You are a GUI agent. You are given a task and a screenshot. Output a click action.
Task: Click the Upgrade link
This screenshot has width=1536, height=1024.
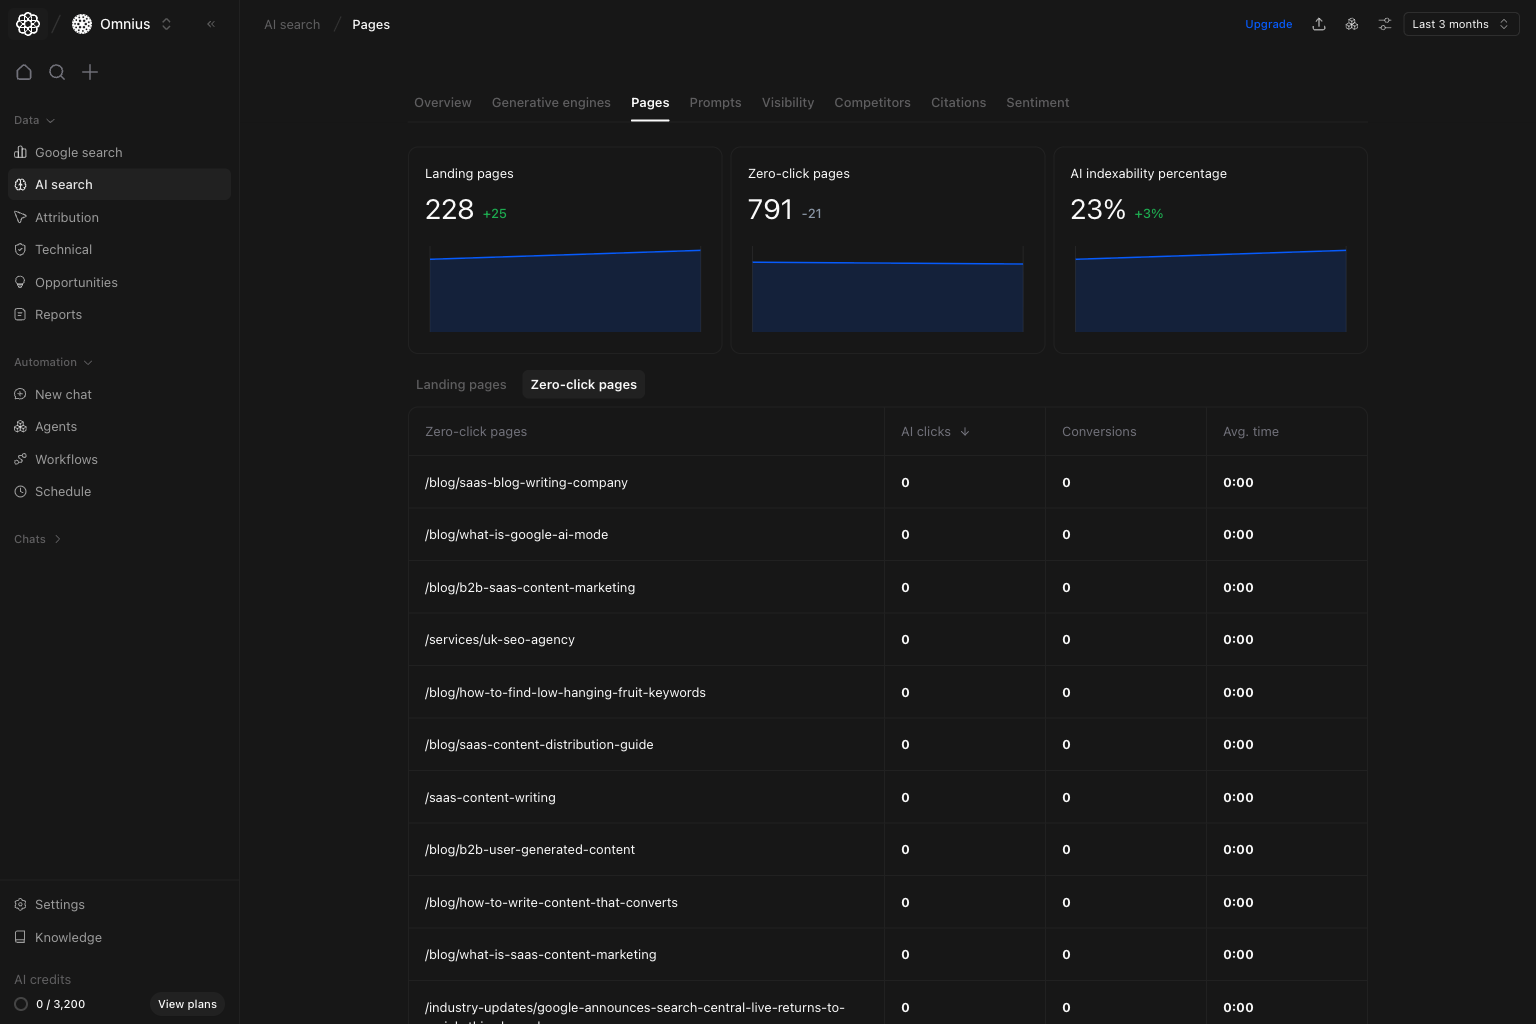[x=1268, y=23]
